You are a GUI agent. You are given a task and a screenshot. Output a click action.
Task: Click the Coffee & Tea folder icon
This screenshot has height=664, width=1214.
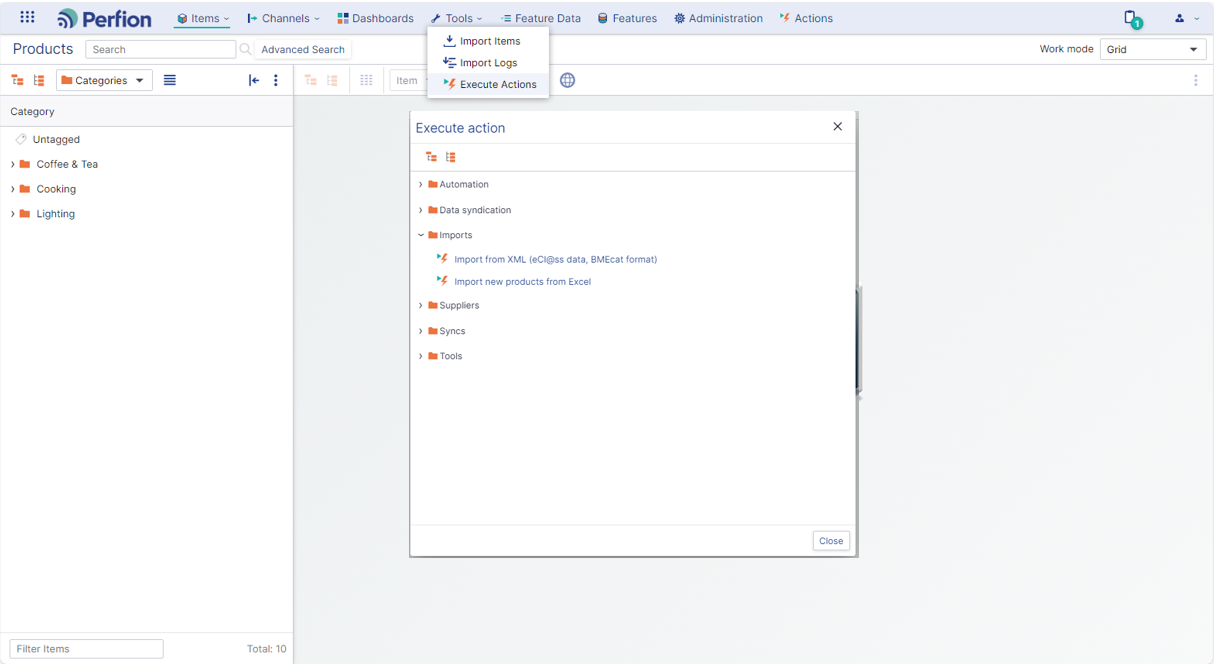[25, 164]
